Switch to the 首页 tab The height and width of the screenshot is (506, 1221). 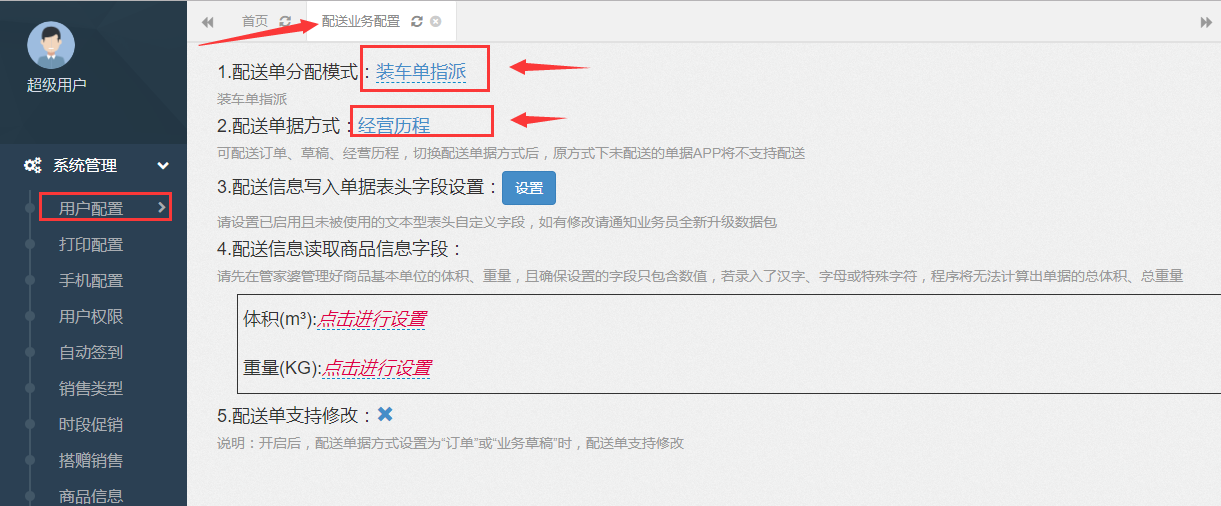[255, 21]
